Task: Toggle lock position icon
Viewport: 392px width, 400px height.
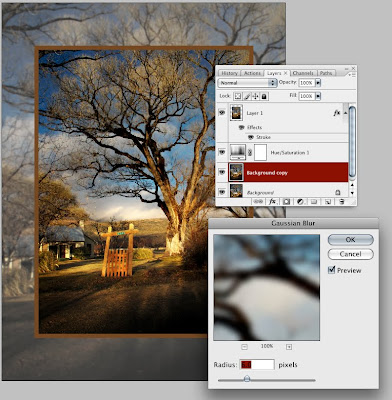Action: (256, 96)
